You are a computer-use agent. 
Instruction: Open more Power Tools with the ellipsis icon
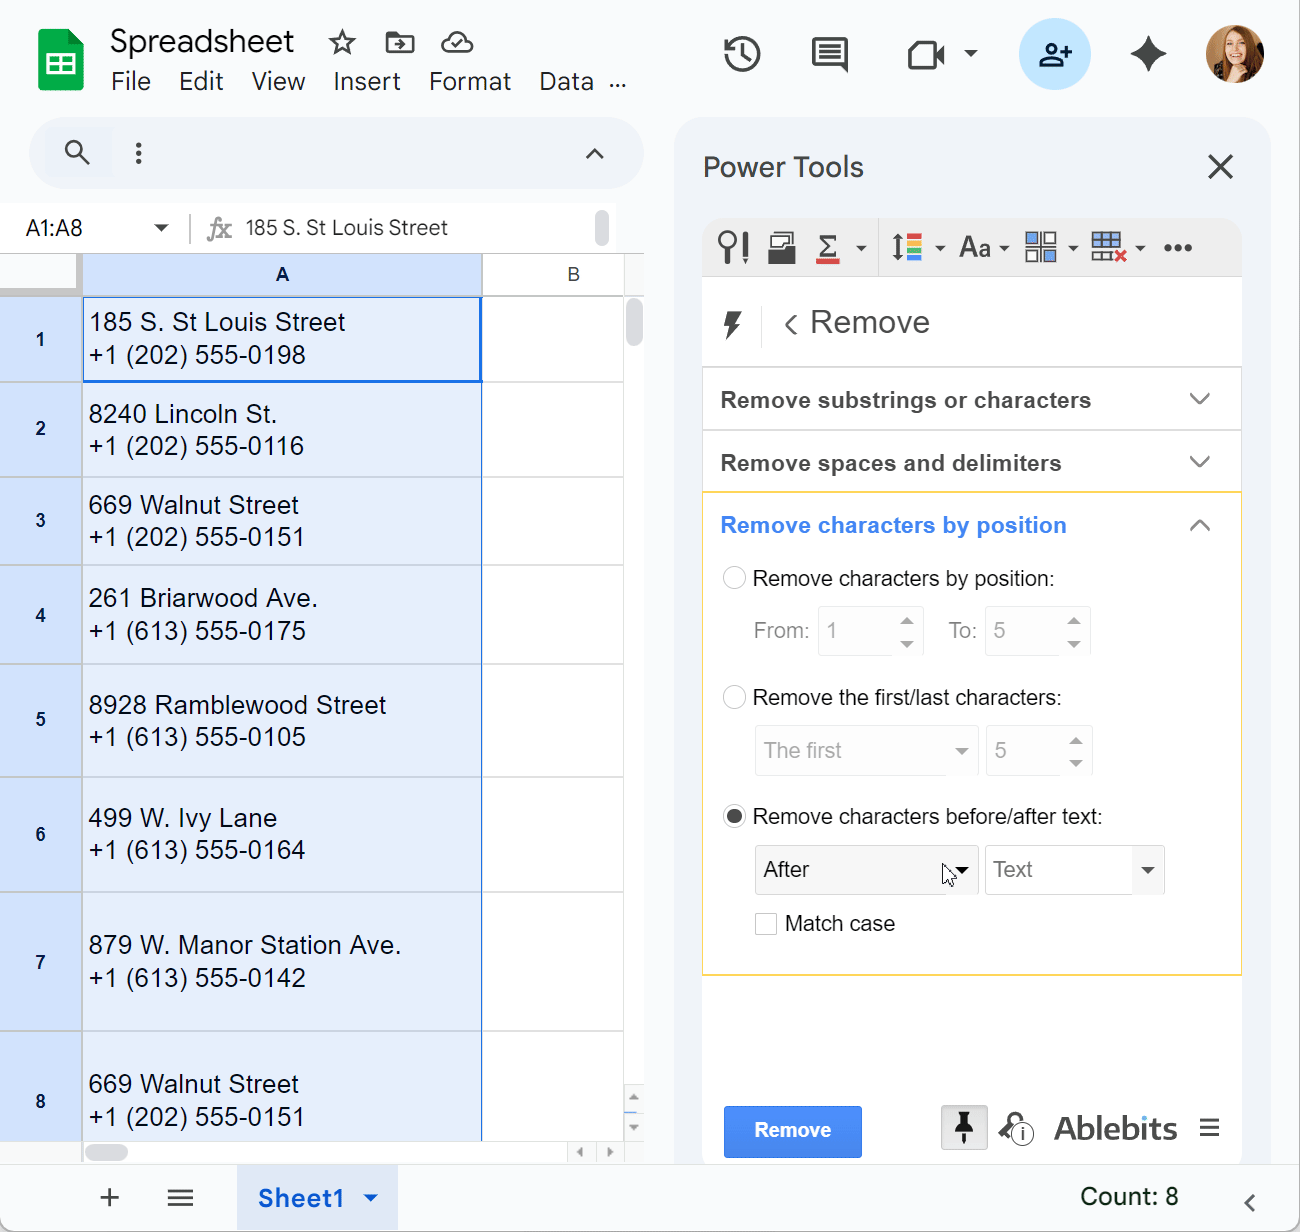tap(1178, 247)
